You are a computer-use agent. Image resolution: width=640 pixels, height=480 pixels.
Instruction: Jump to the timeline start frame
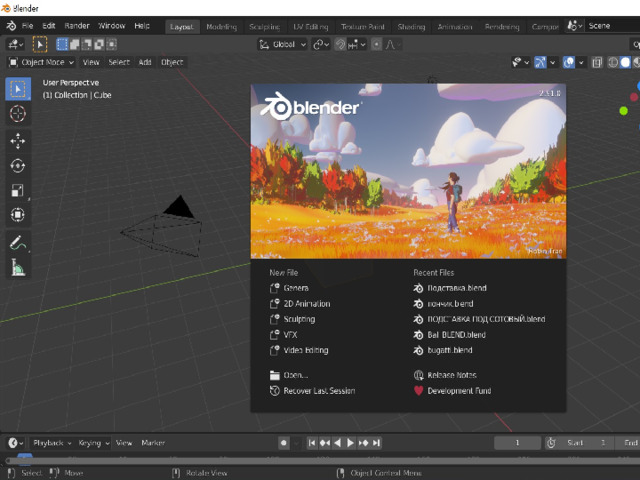click(312, 443)
